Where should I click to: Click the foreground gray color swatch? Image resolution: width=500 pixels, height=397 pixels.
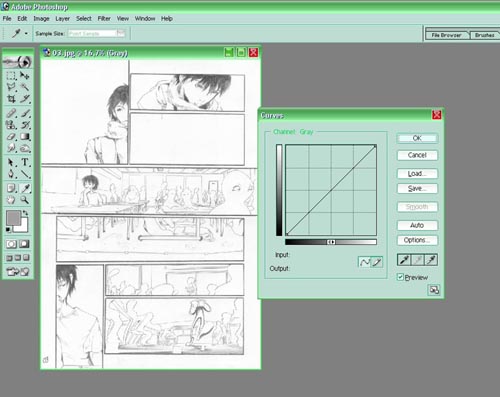(x=13, y=218)
